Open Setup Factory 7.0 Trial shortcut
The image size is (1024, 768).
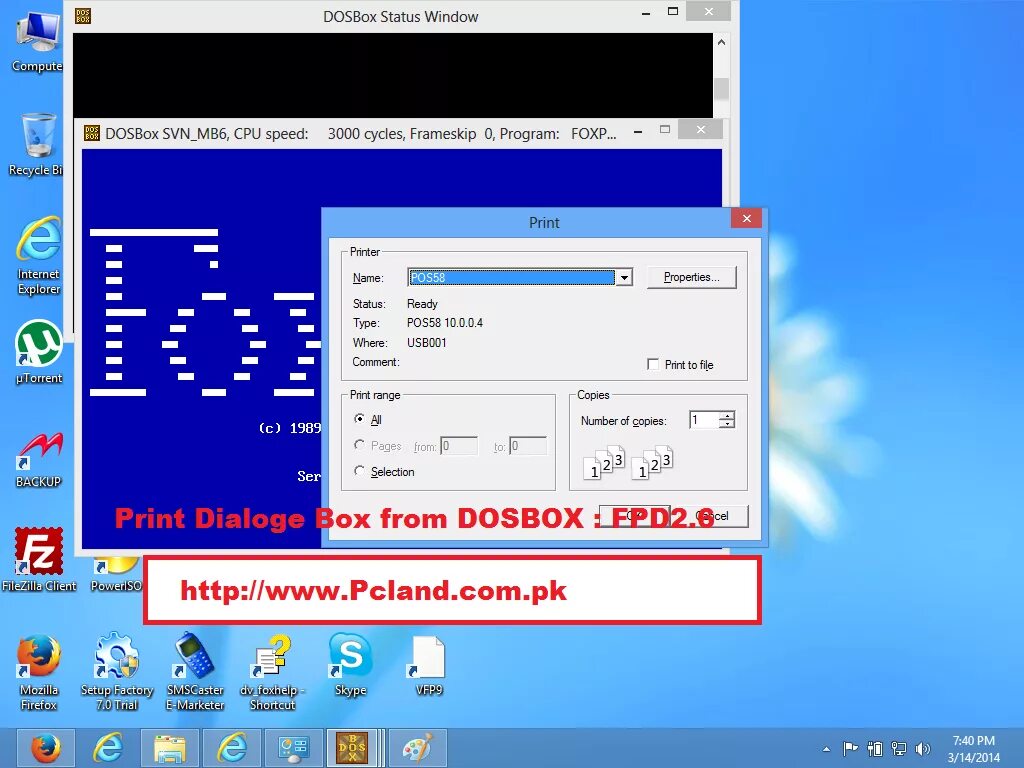click(117, 673)
